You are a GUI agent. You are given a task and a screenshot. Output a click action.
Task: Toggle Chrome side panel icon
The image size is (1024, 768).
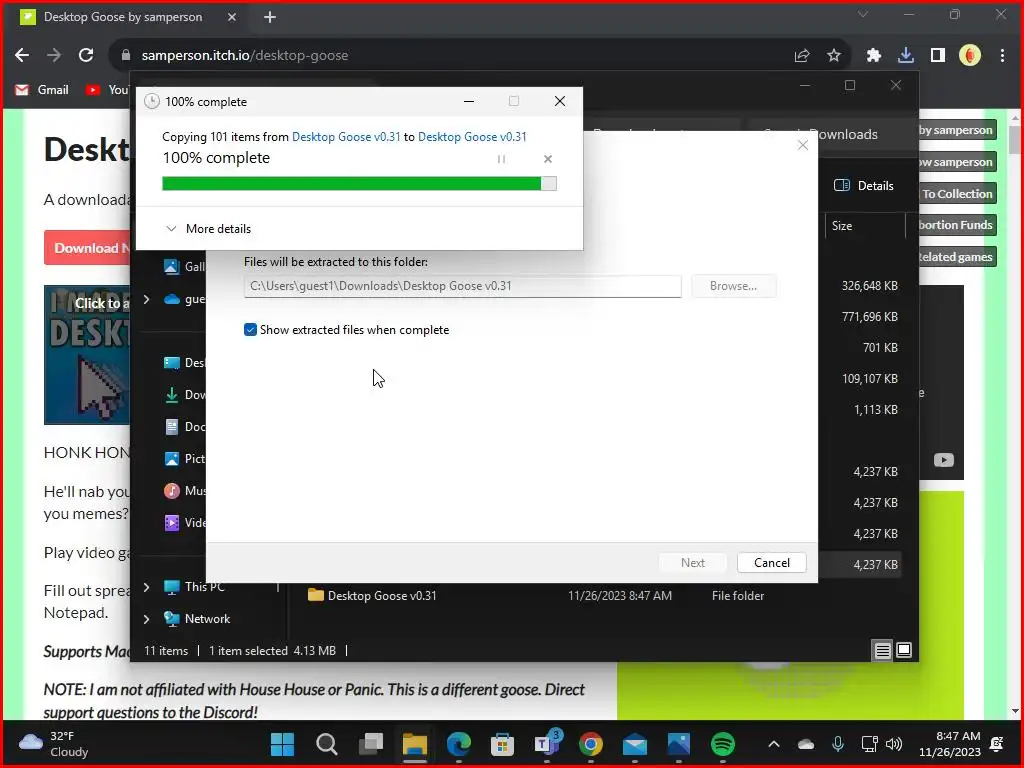pyautogui.click(x=938, y=56)
